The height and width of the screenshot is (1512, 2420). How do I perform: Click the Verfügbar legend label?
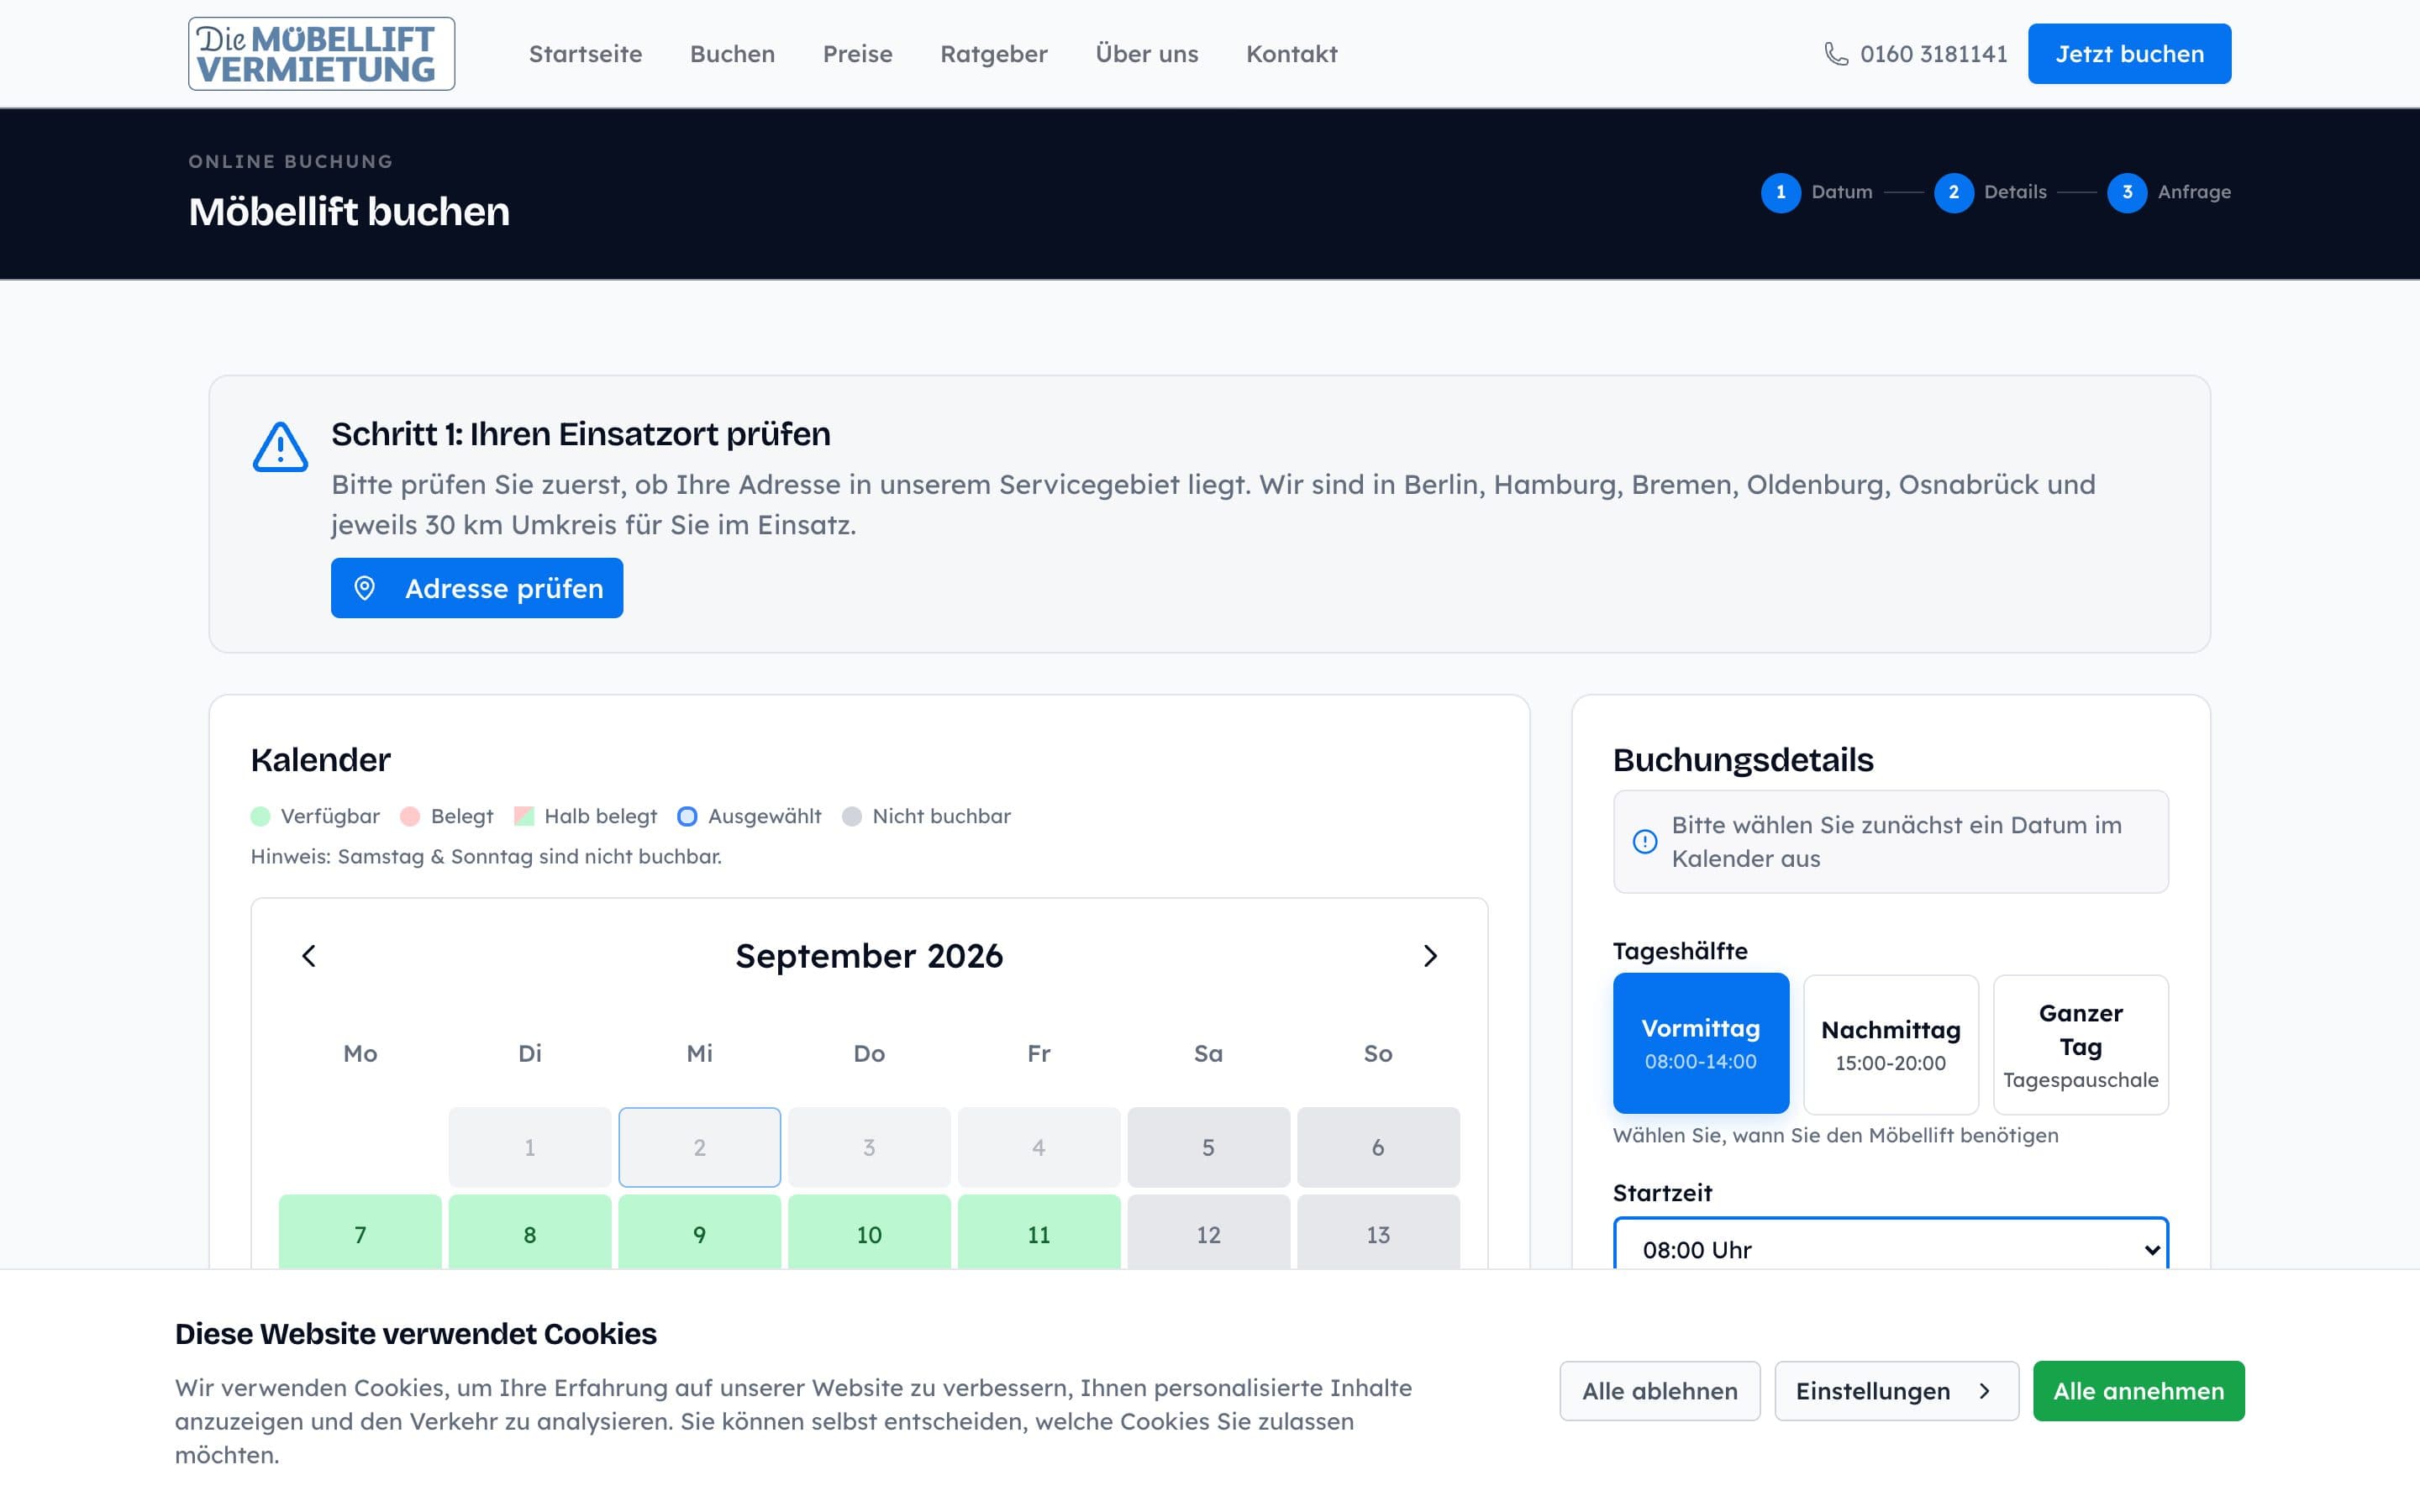(330, 816)
